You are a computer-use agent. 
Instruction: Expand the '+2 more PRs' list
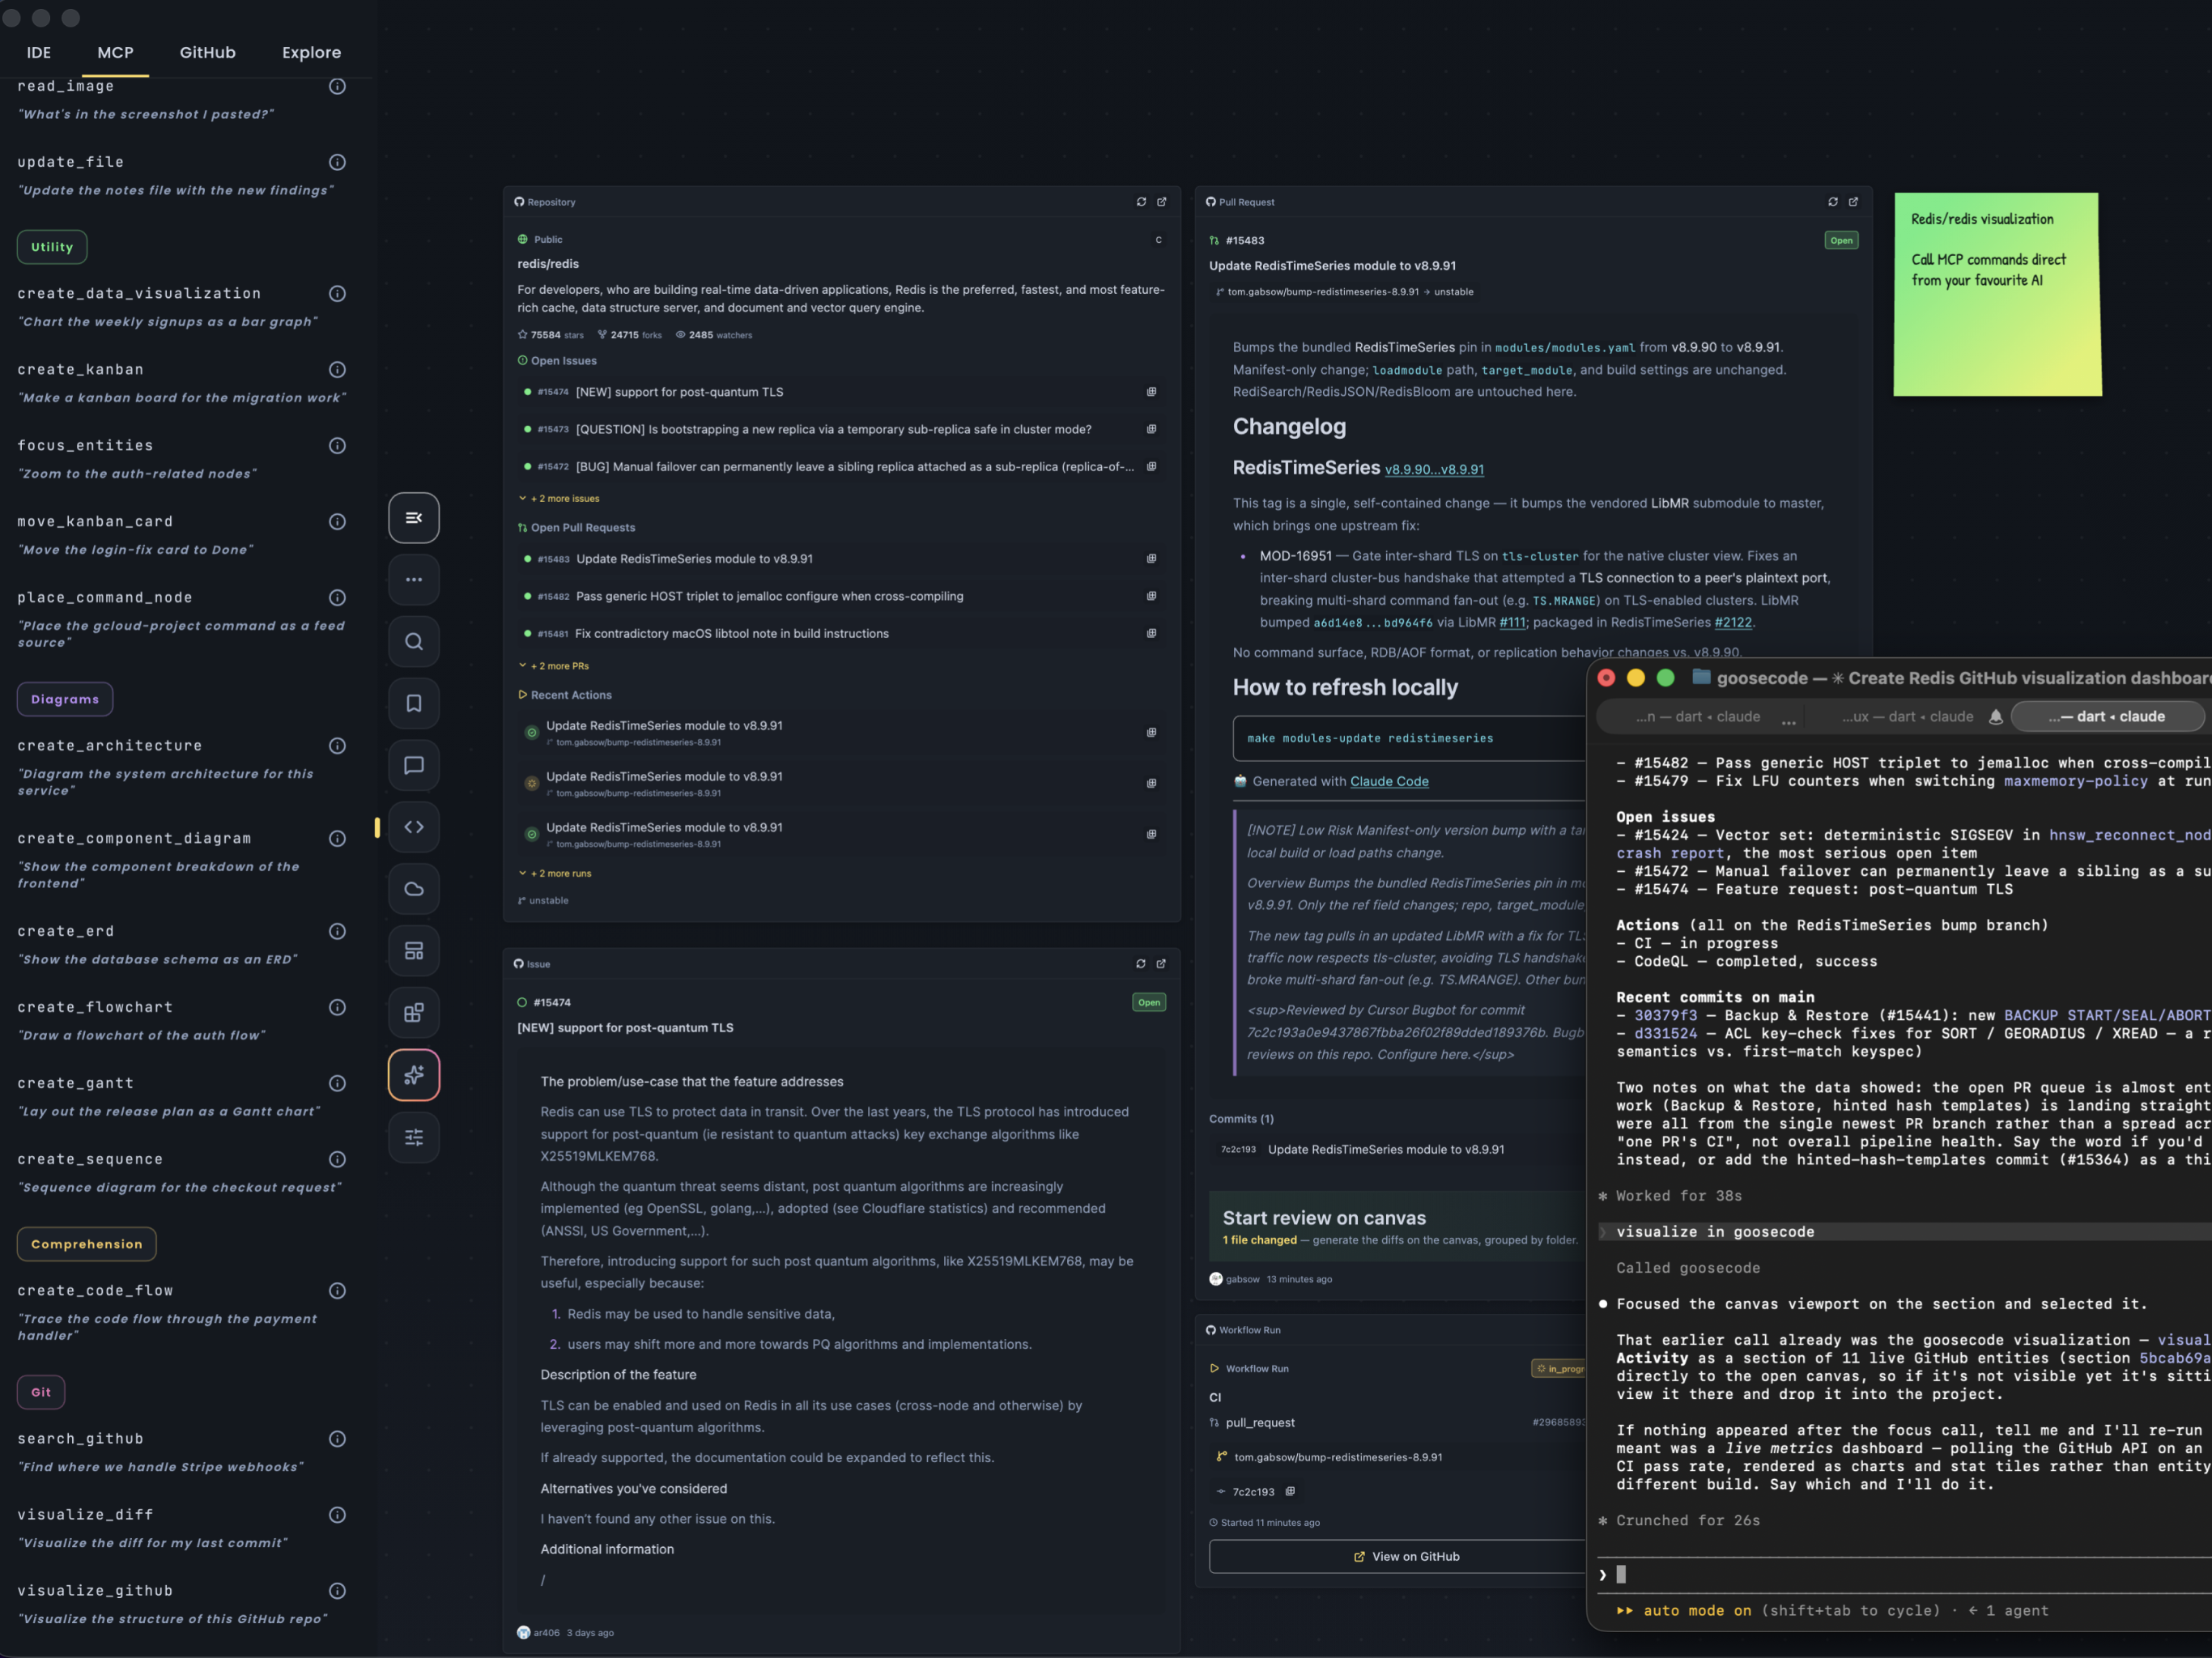click(554, 666)
